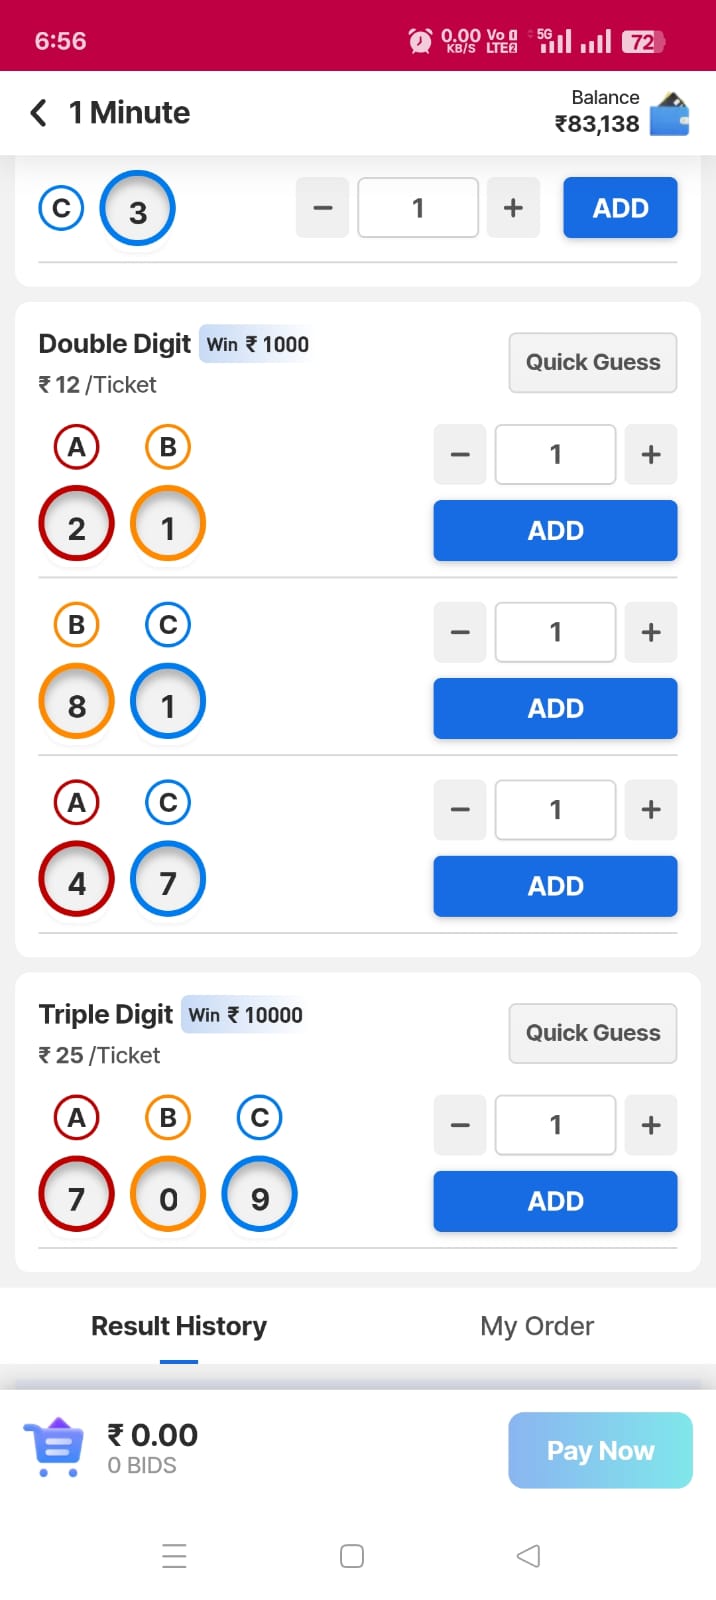The width and height of the screenshot is (716, 1600).
Task: Click the Triple Digit quantity input field
Action: 555,1125
